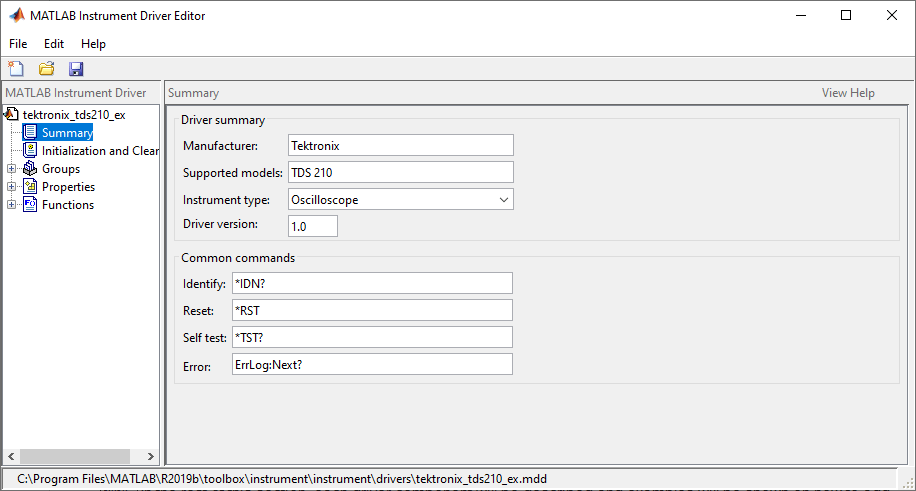This screenshot has height=491, width=916.
Task: Click the Open driver folder icon
Action: coord(46,69)
